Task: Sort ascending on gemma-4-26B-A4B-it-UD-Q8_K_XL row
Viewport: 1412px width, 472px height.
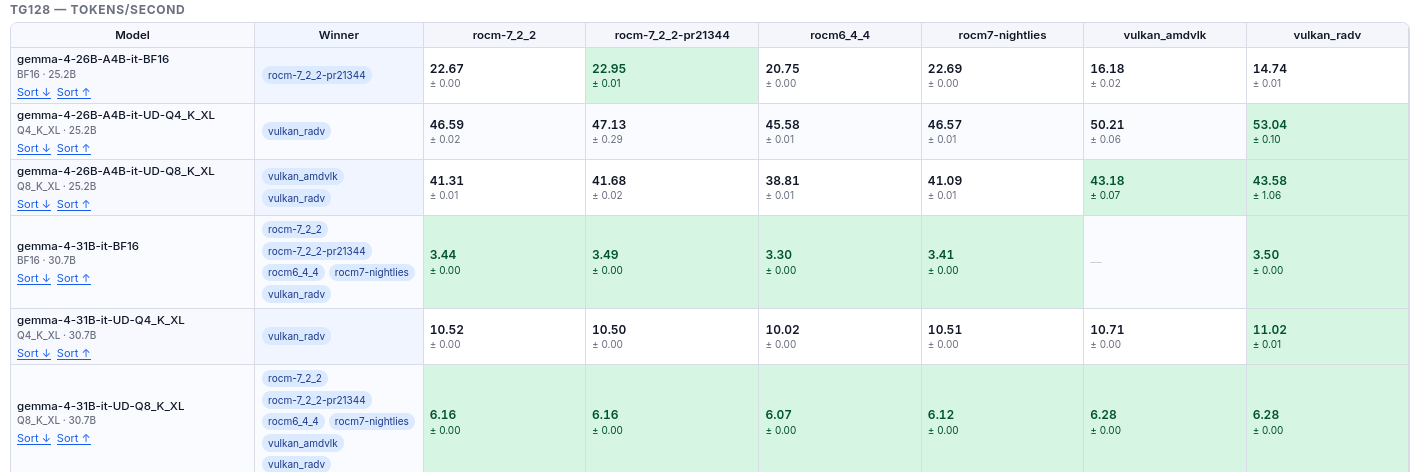Action: click(74, 204)
